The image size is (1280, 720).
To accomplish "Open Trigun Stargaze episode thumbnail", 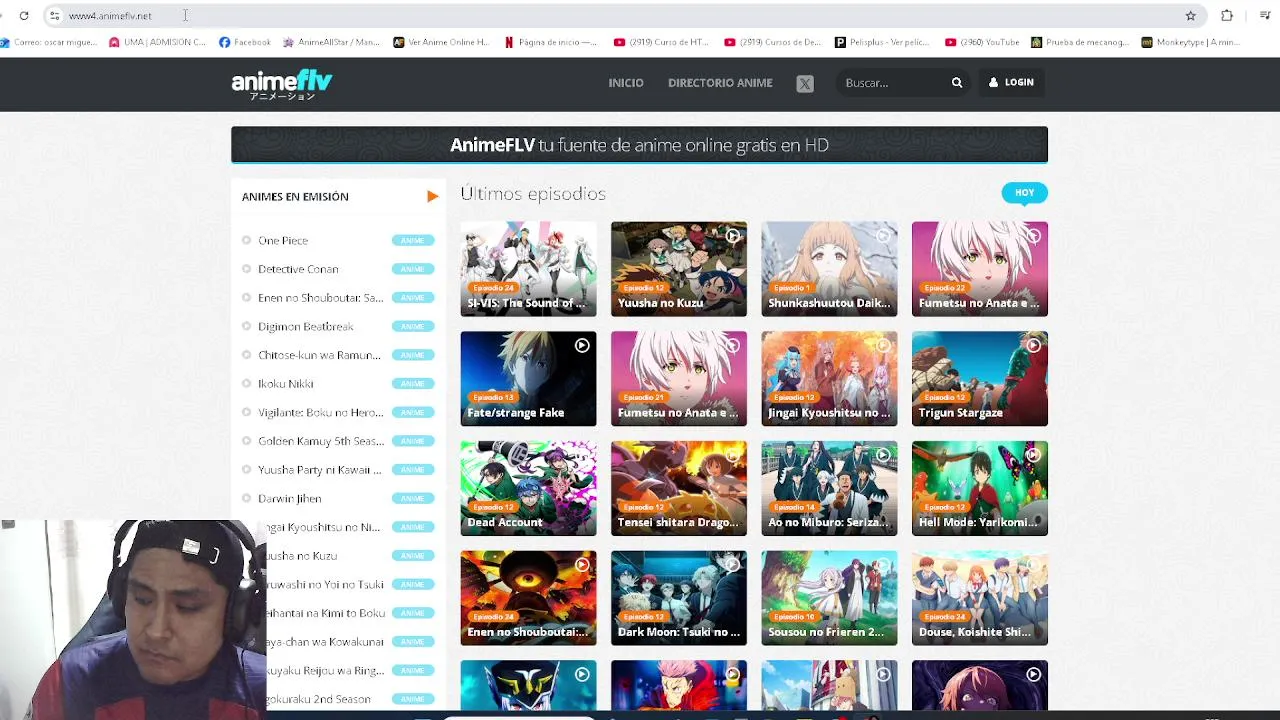I will pyautogui.click(x=980, y=379).
